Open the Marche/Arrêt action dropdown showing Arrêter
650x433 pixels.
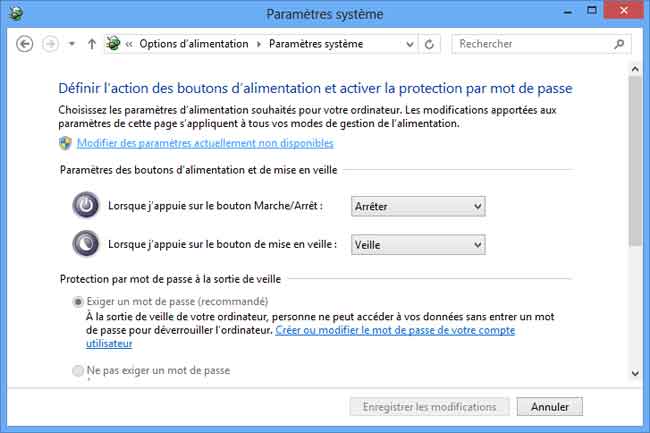pyautogui.click(x=418, y=206)
